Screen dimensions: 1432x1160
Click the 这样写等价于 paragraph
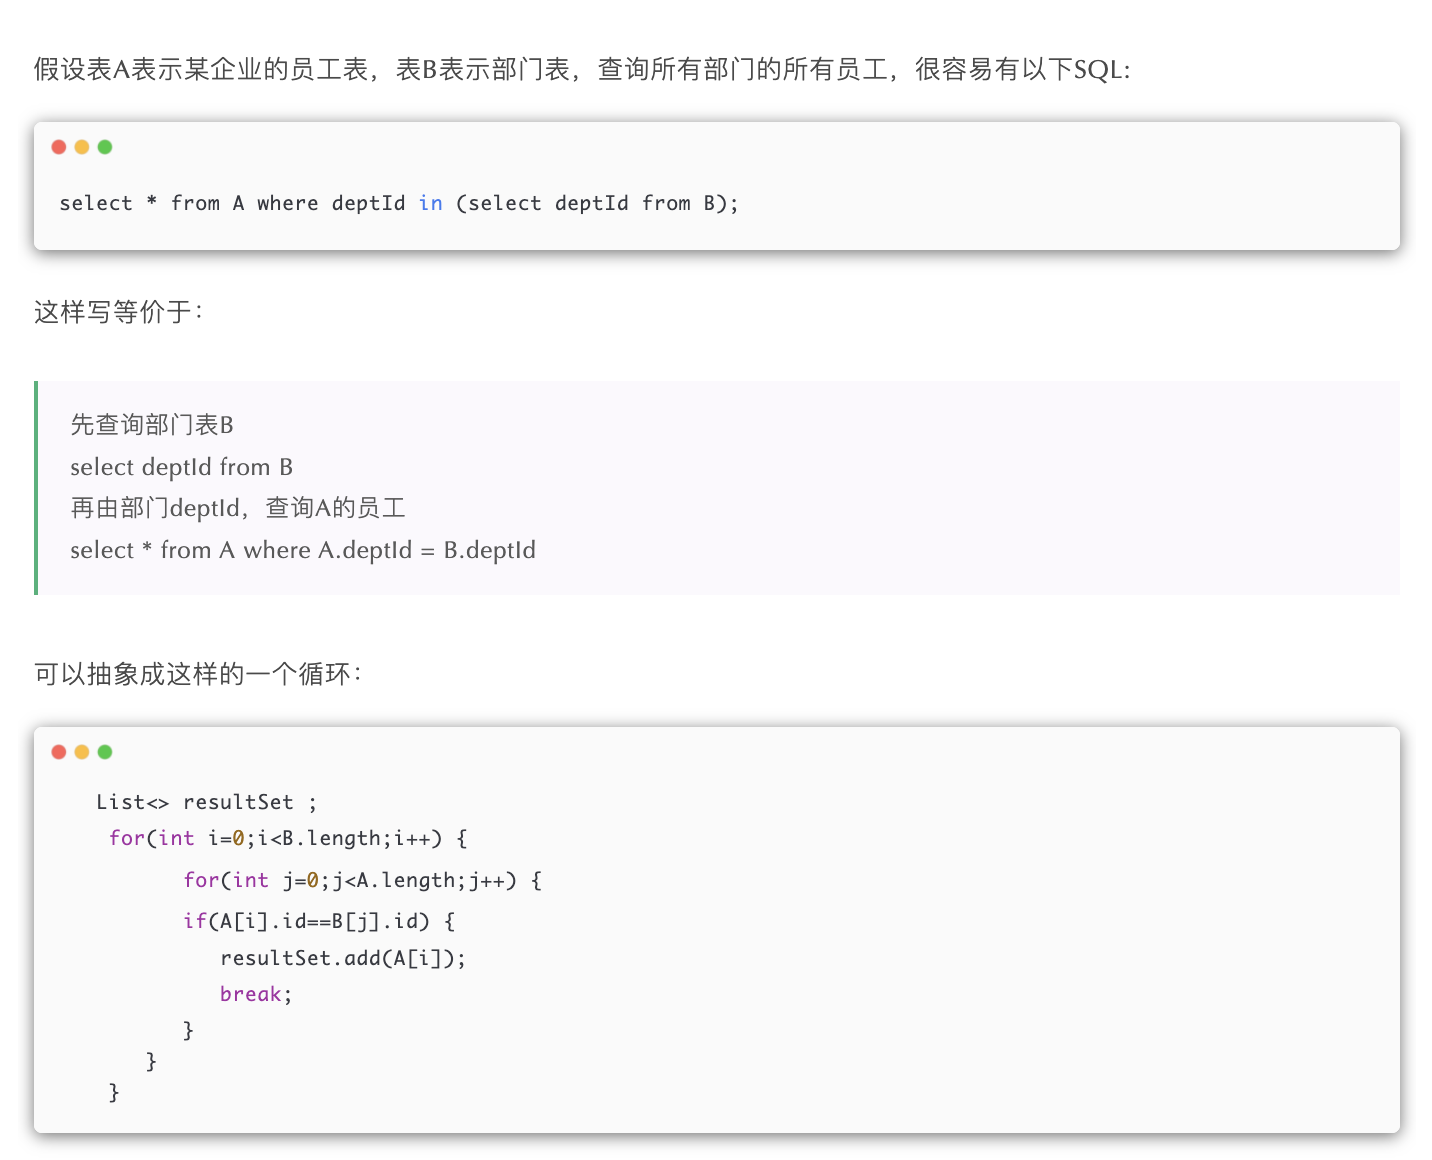(118, 312)
